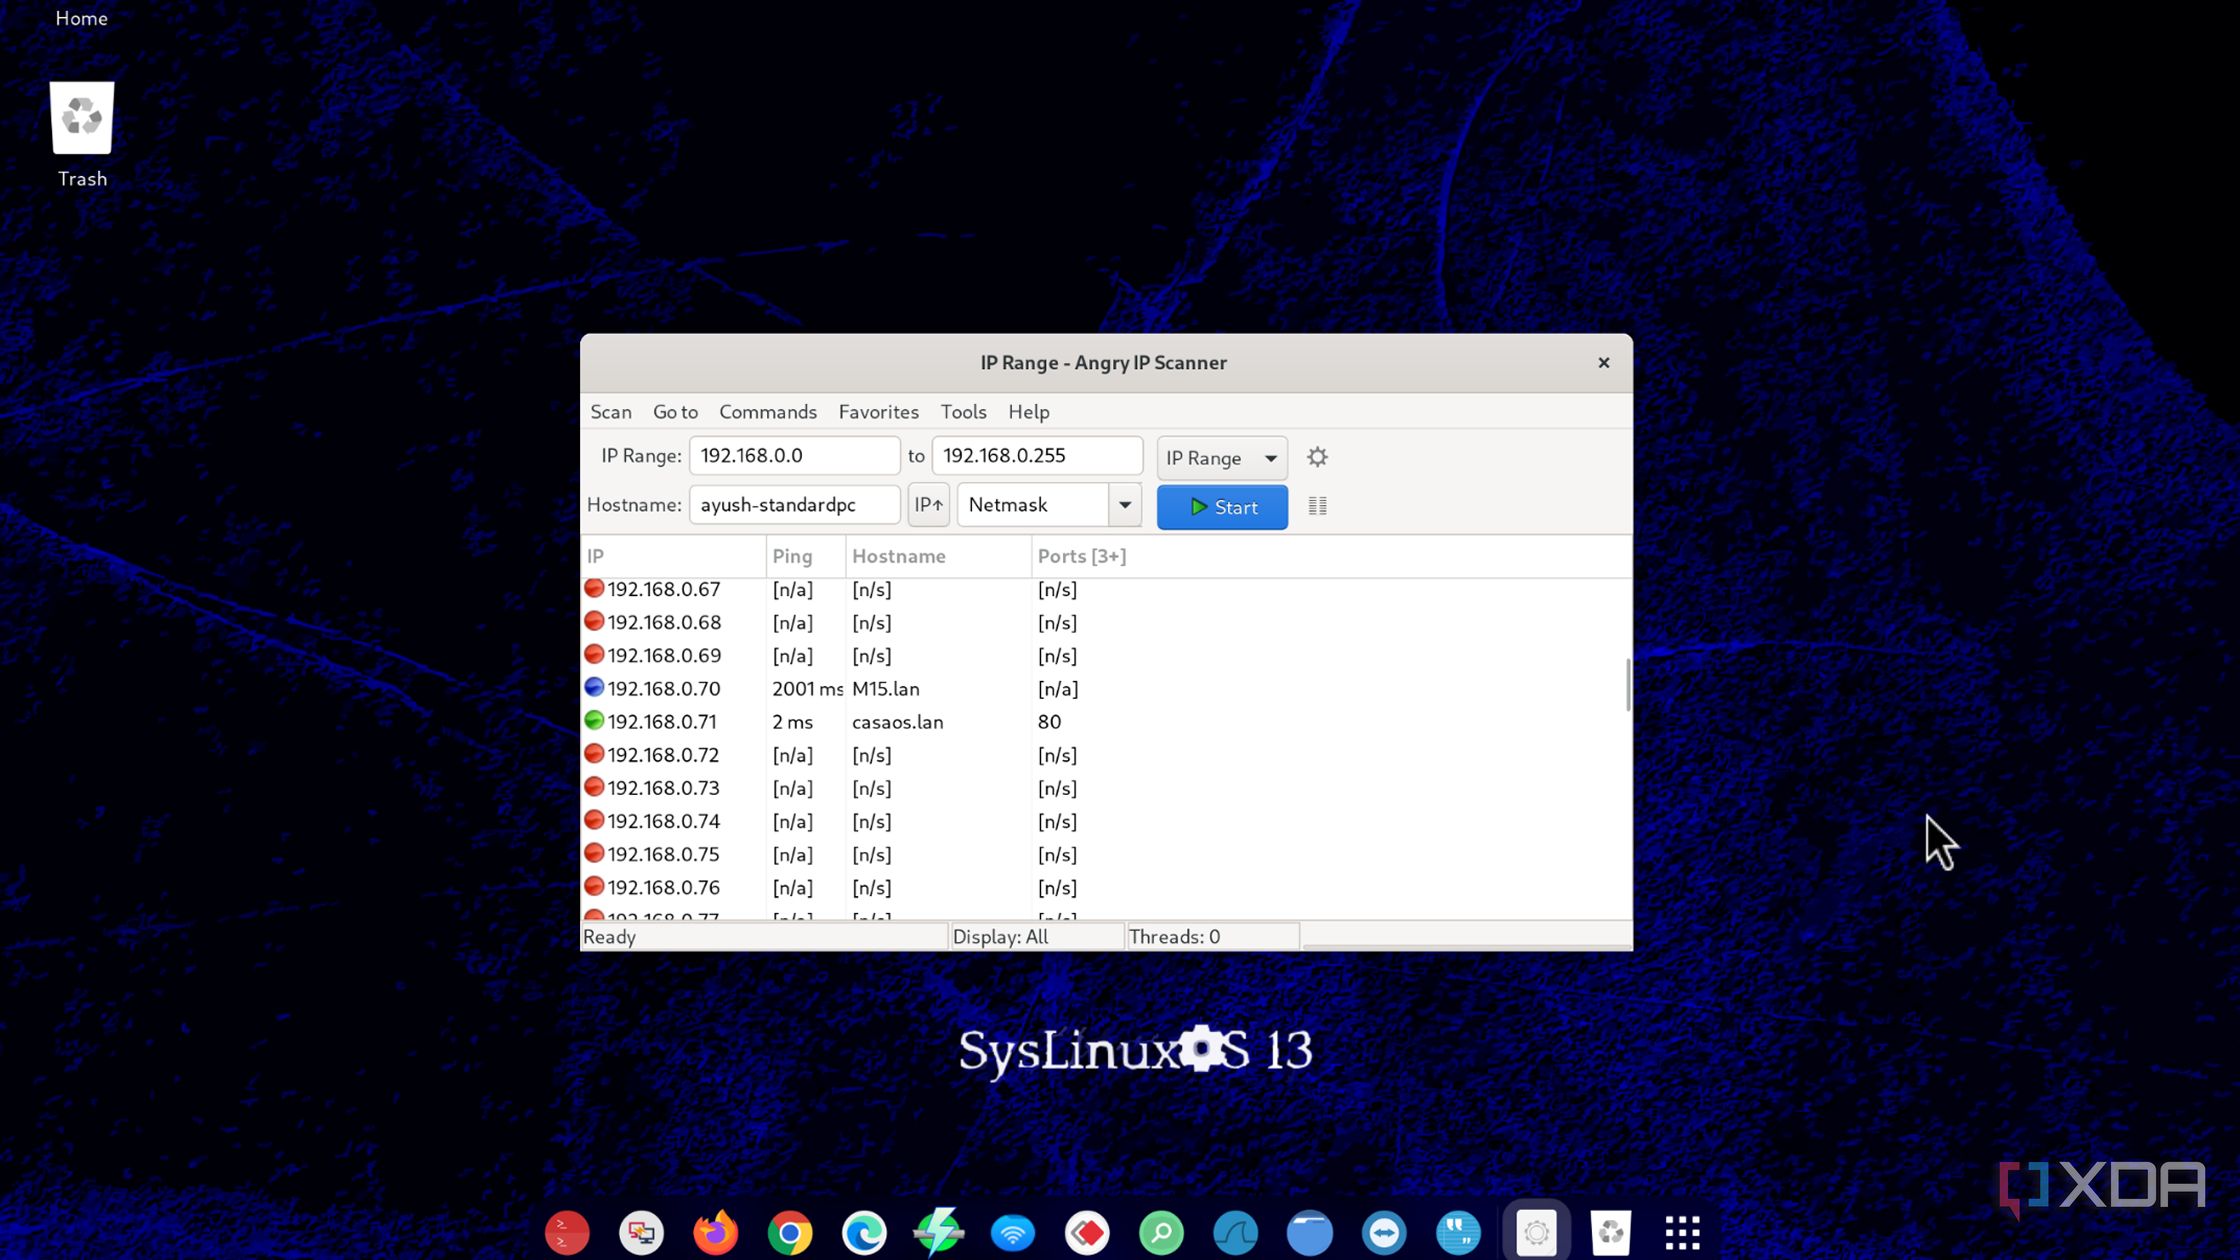Open scanner preferences gear icon
This screenshot has width=2240, height=1260.
point(1317,457)
